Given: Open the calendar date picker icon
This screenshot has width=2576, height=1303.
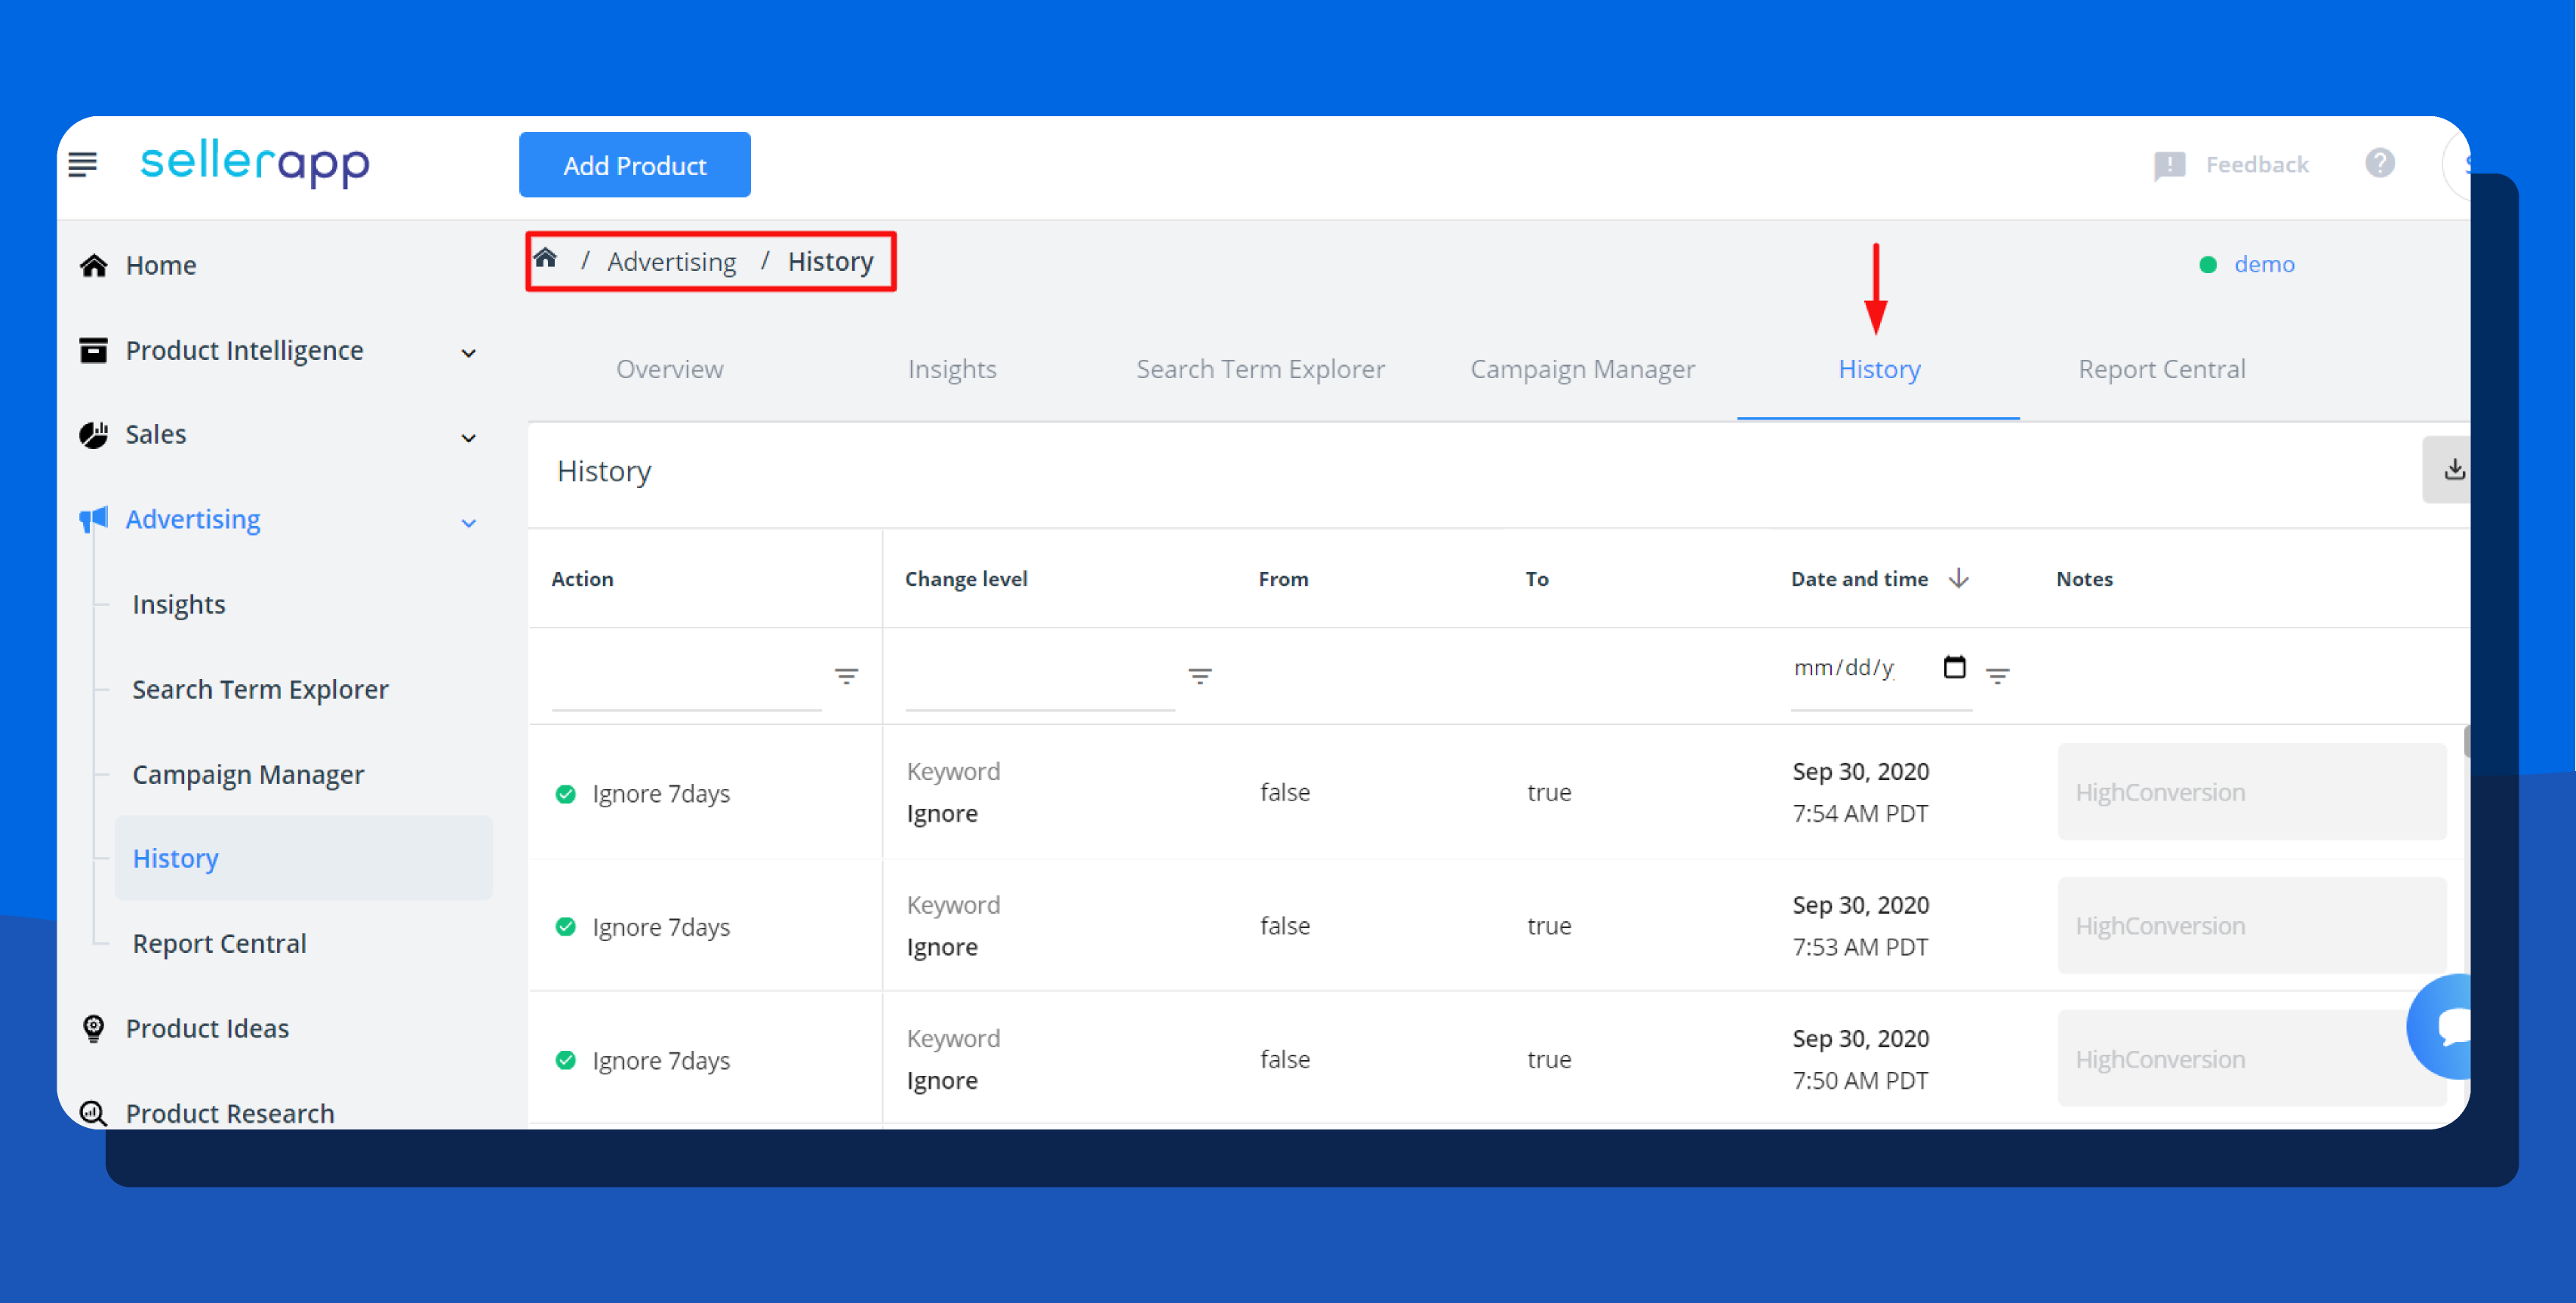Looking at the screenshot, I should [x=1954, y=667].
